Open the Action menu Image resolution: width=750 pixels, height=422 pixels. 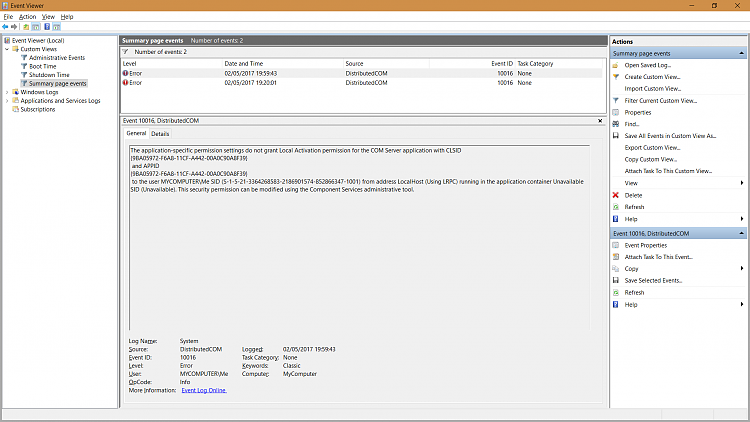tap(27, 17)
